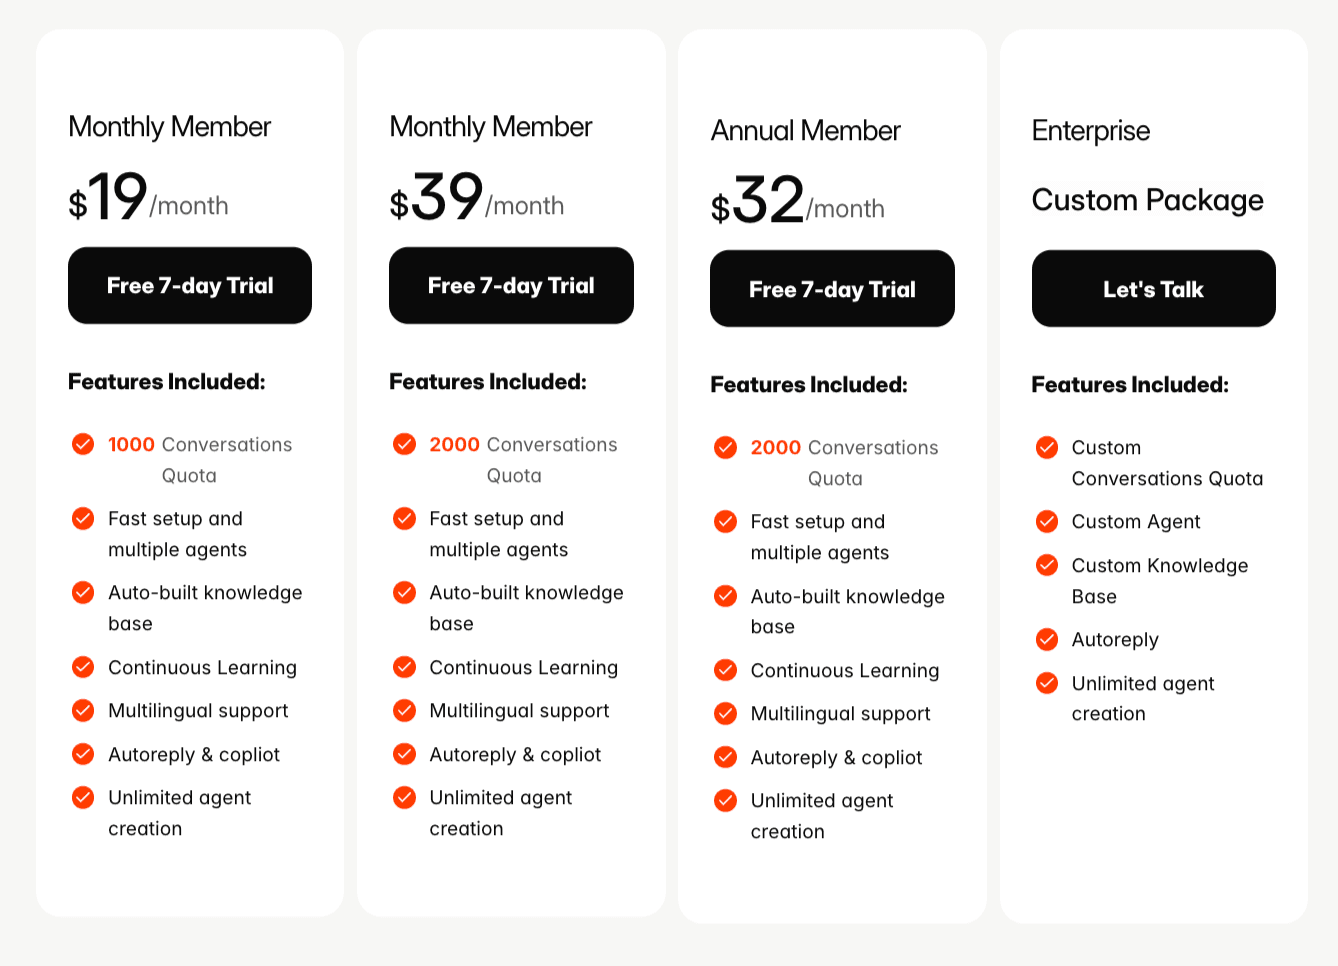Start the Free 7-day Trial for $39 plan
The image size is (1338, 966).
[x=510, y=285]
